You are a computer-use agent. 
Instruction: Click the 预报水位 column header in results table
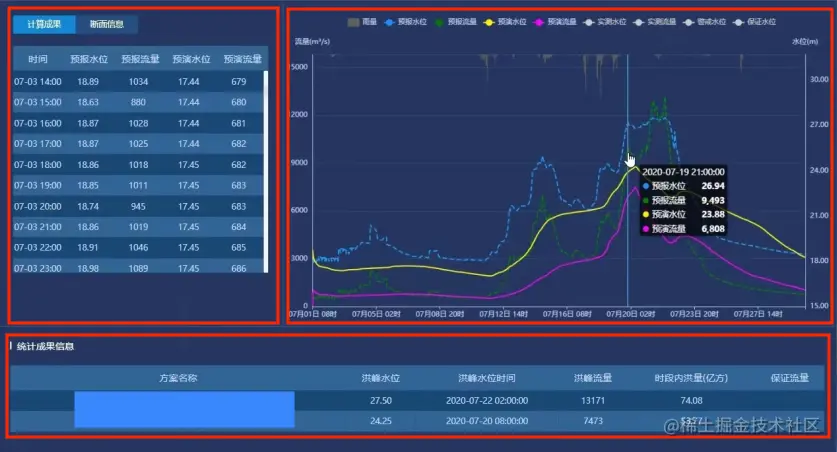tap(89, 59)
